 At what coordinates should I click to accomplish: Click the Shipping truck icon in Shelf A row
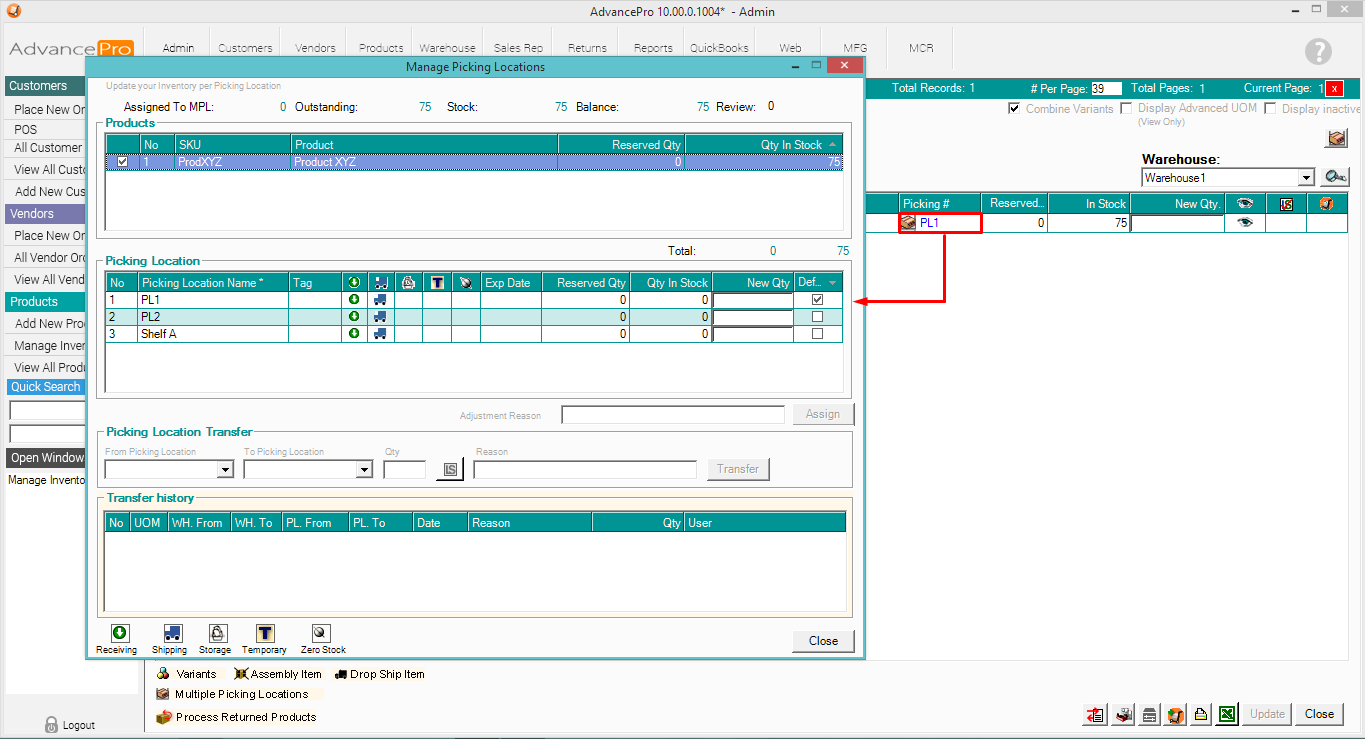(x=381, y=334)
